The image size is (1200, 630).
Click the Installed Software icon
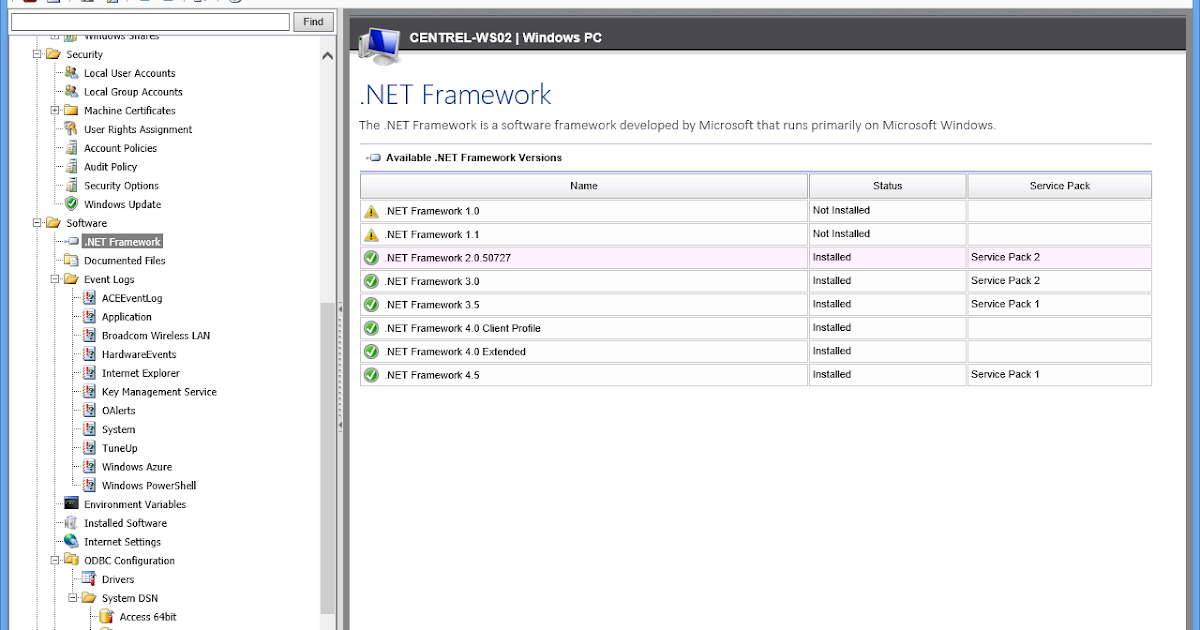click(71, 523)
